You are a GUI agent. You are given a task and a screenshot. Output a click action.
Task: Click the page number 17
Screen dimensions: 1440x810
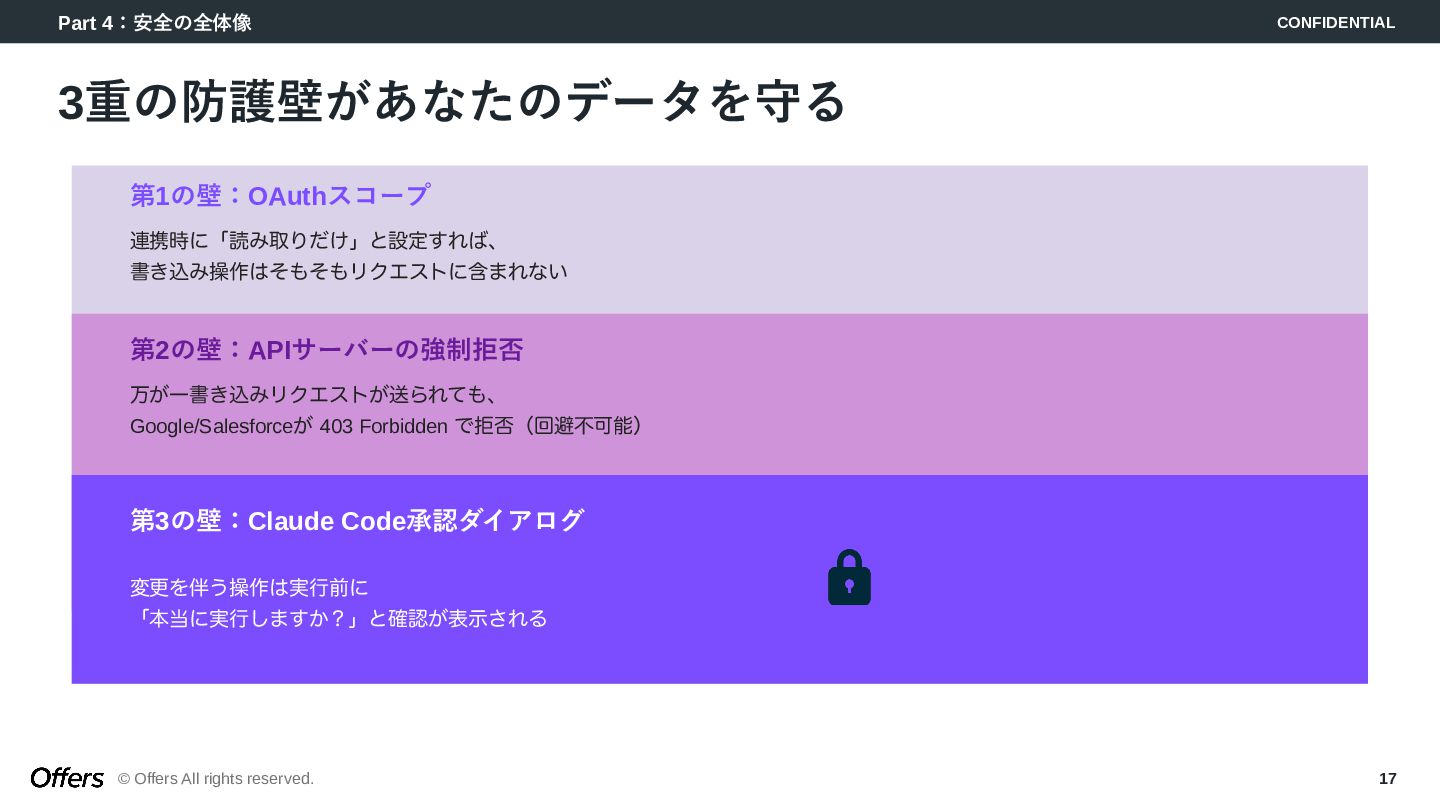click(1388, 778)
